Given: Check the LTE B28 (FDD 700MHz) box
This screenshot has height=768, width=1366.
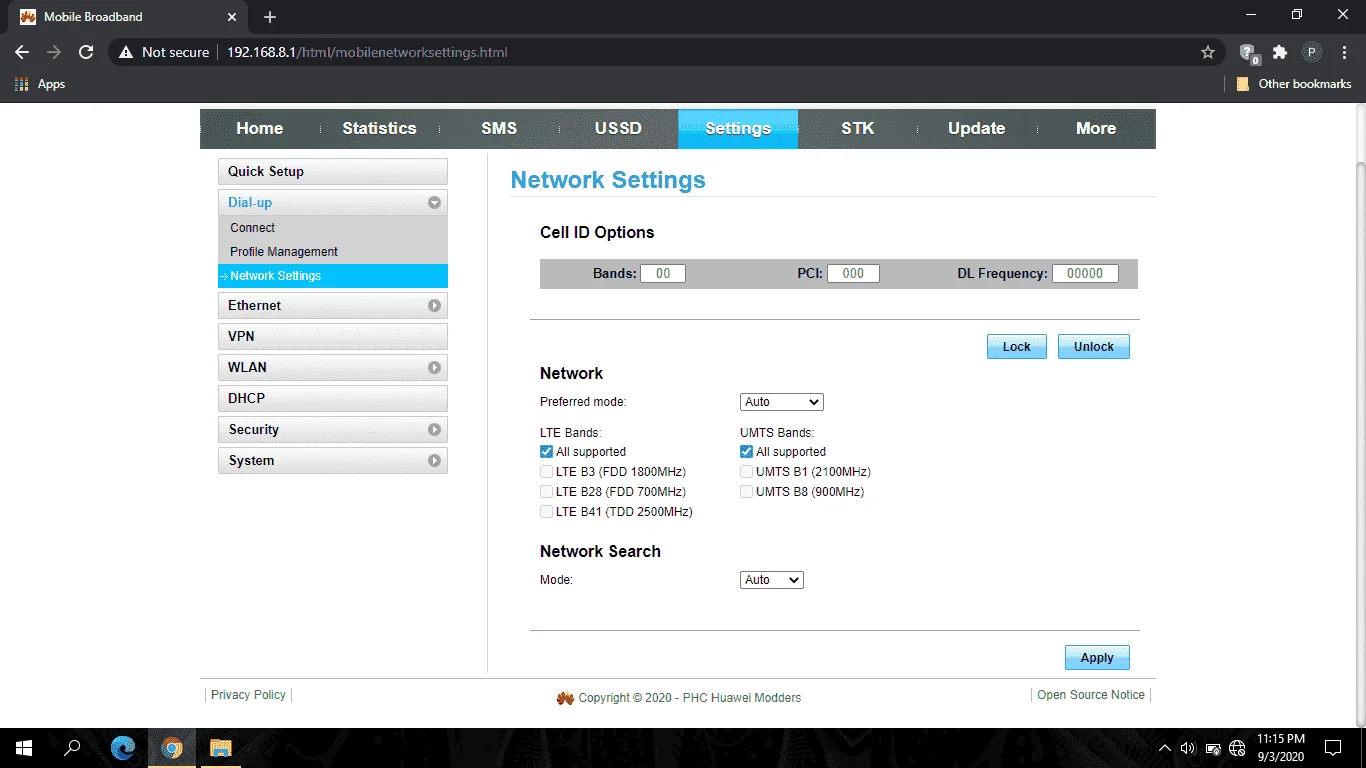Looking at the screenshot, I should click(546, 492).
